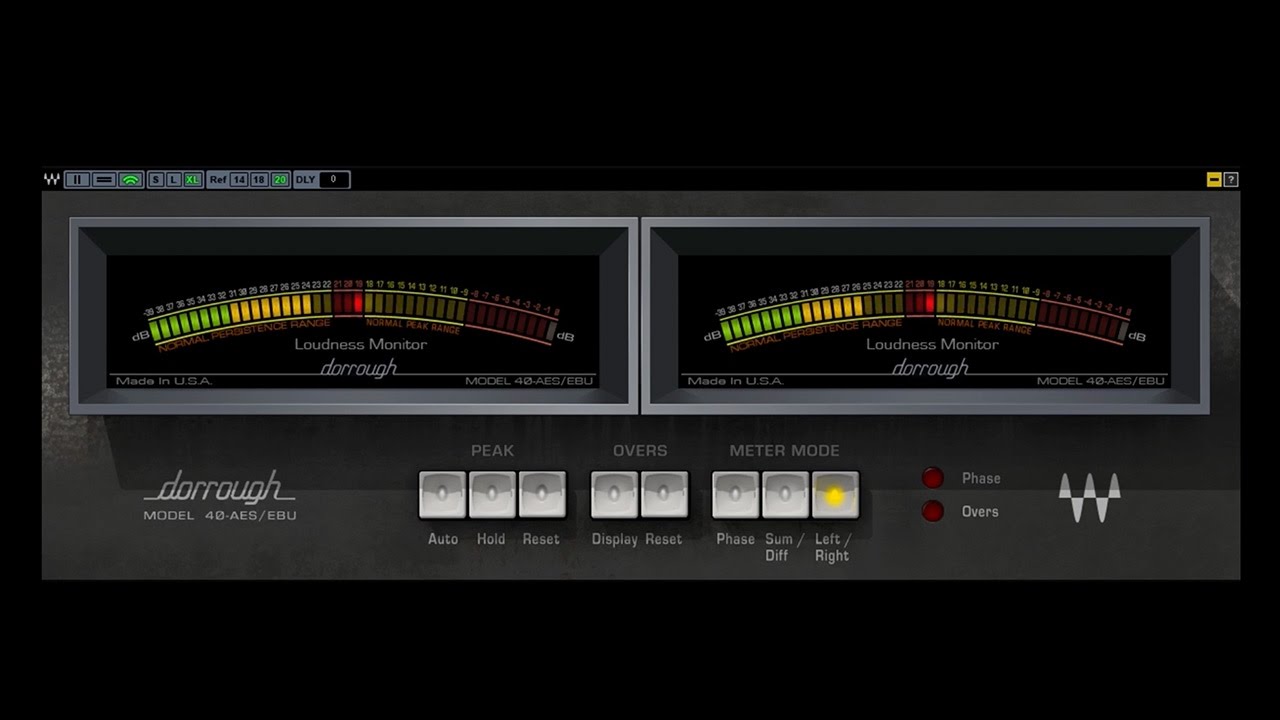
Task: Click the Overs text beside the LED
Action: point(980,511)
